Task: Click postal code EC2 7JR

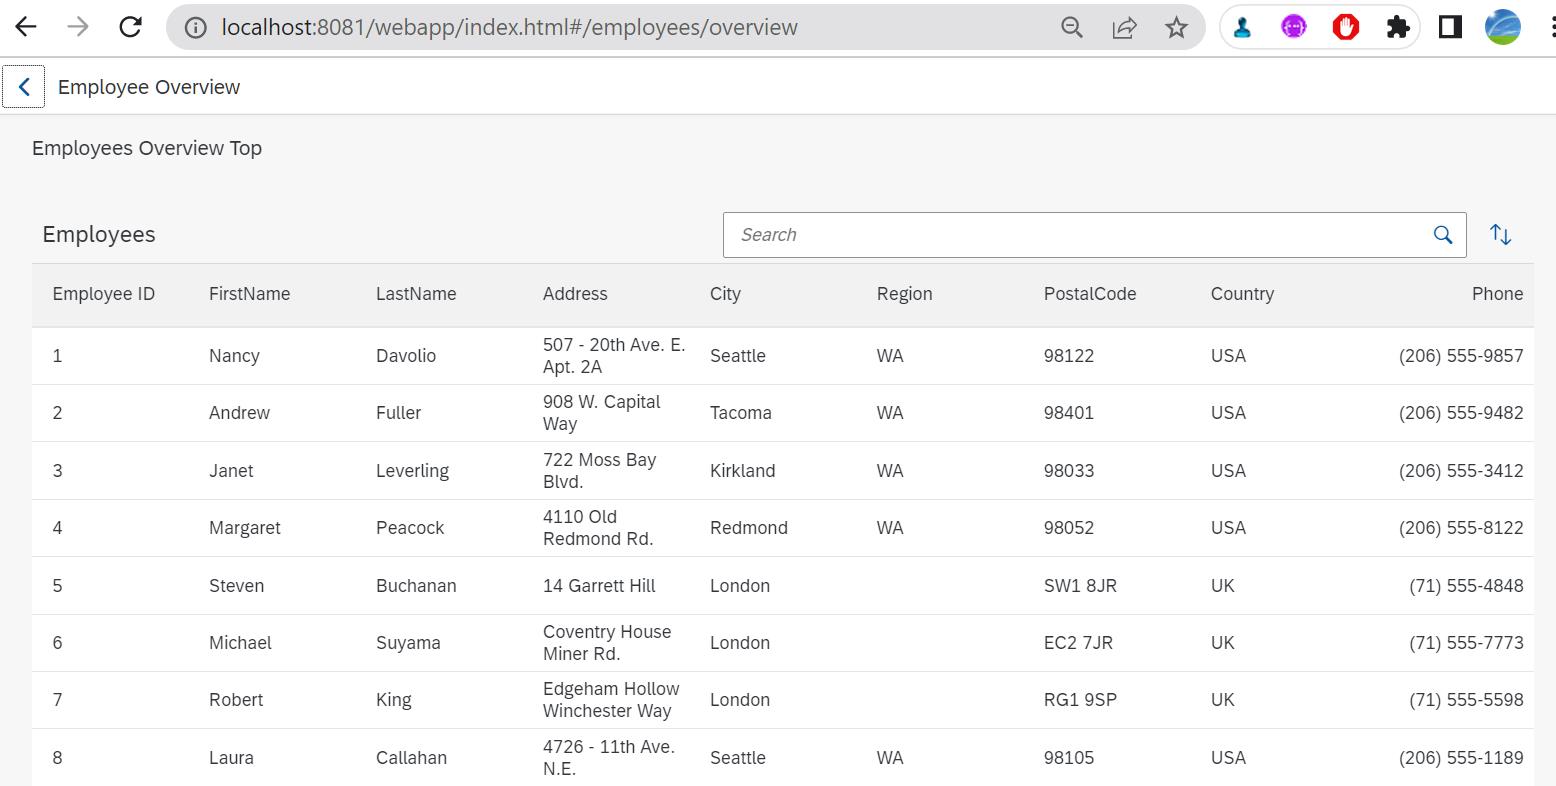Action: (1078, 643)
